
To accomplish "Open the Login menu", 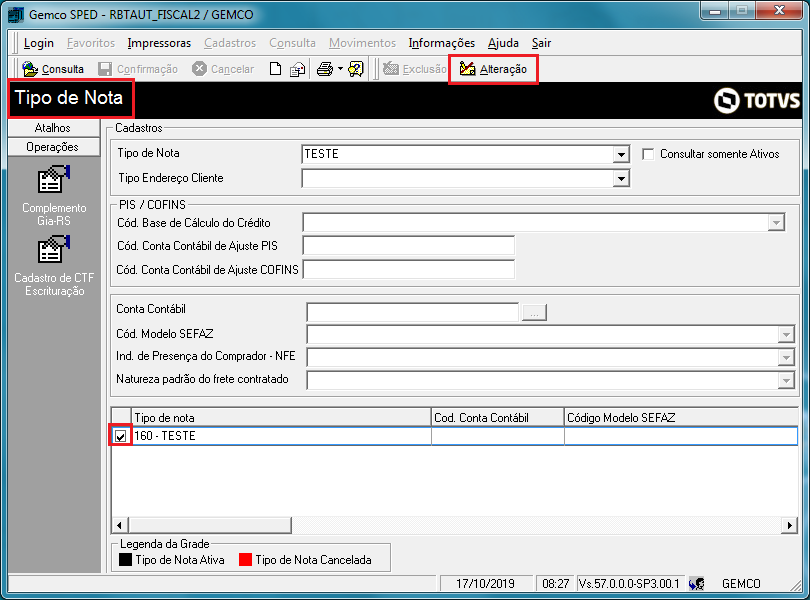I will [38, 43].
